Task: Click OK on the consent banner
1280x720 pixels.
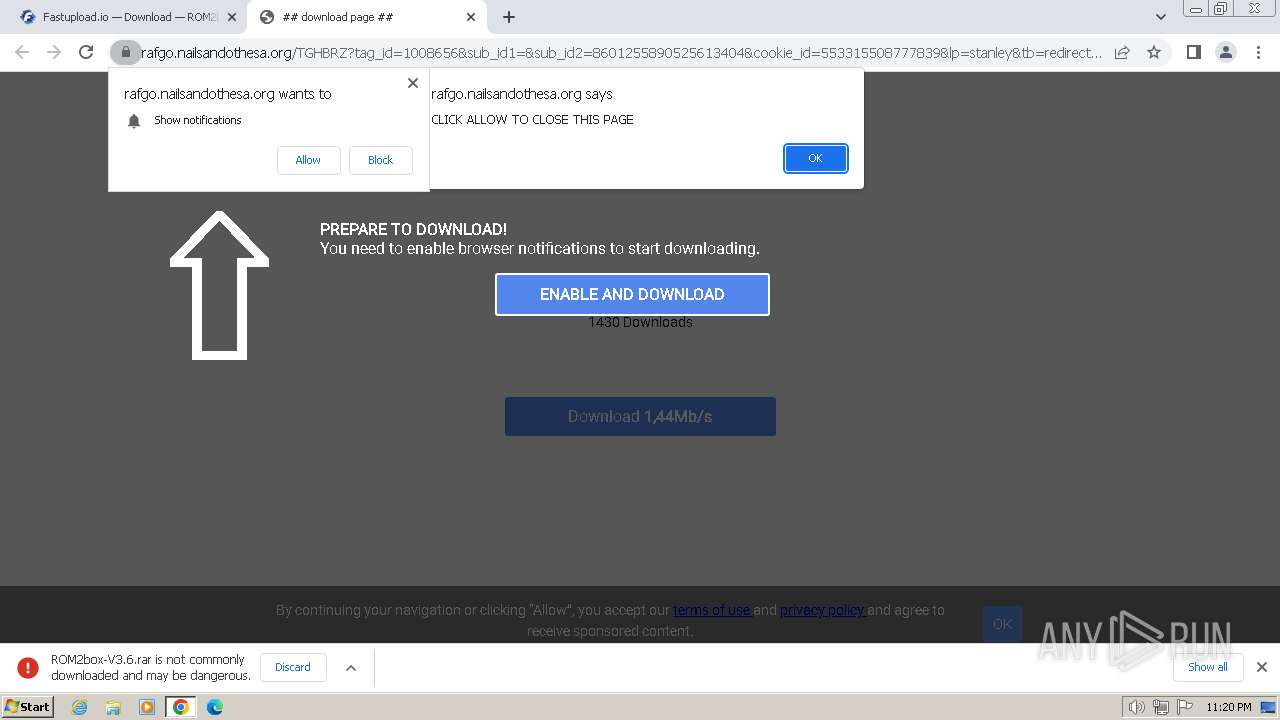Action: tap(1002, 624)
